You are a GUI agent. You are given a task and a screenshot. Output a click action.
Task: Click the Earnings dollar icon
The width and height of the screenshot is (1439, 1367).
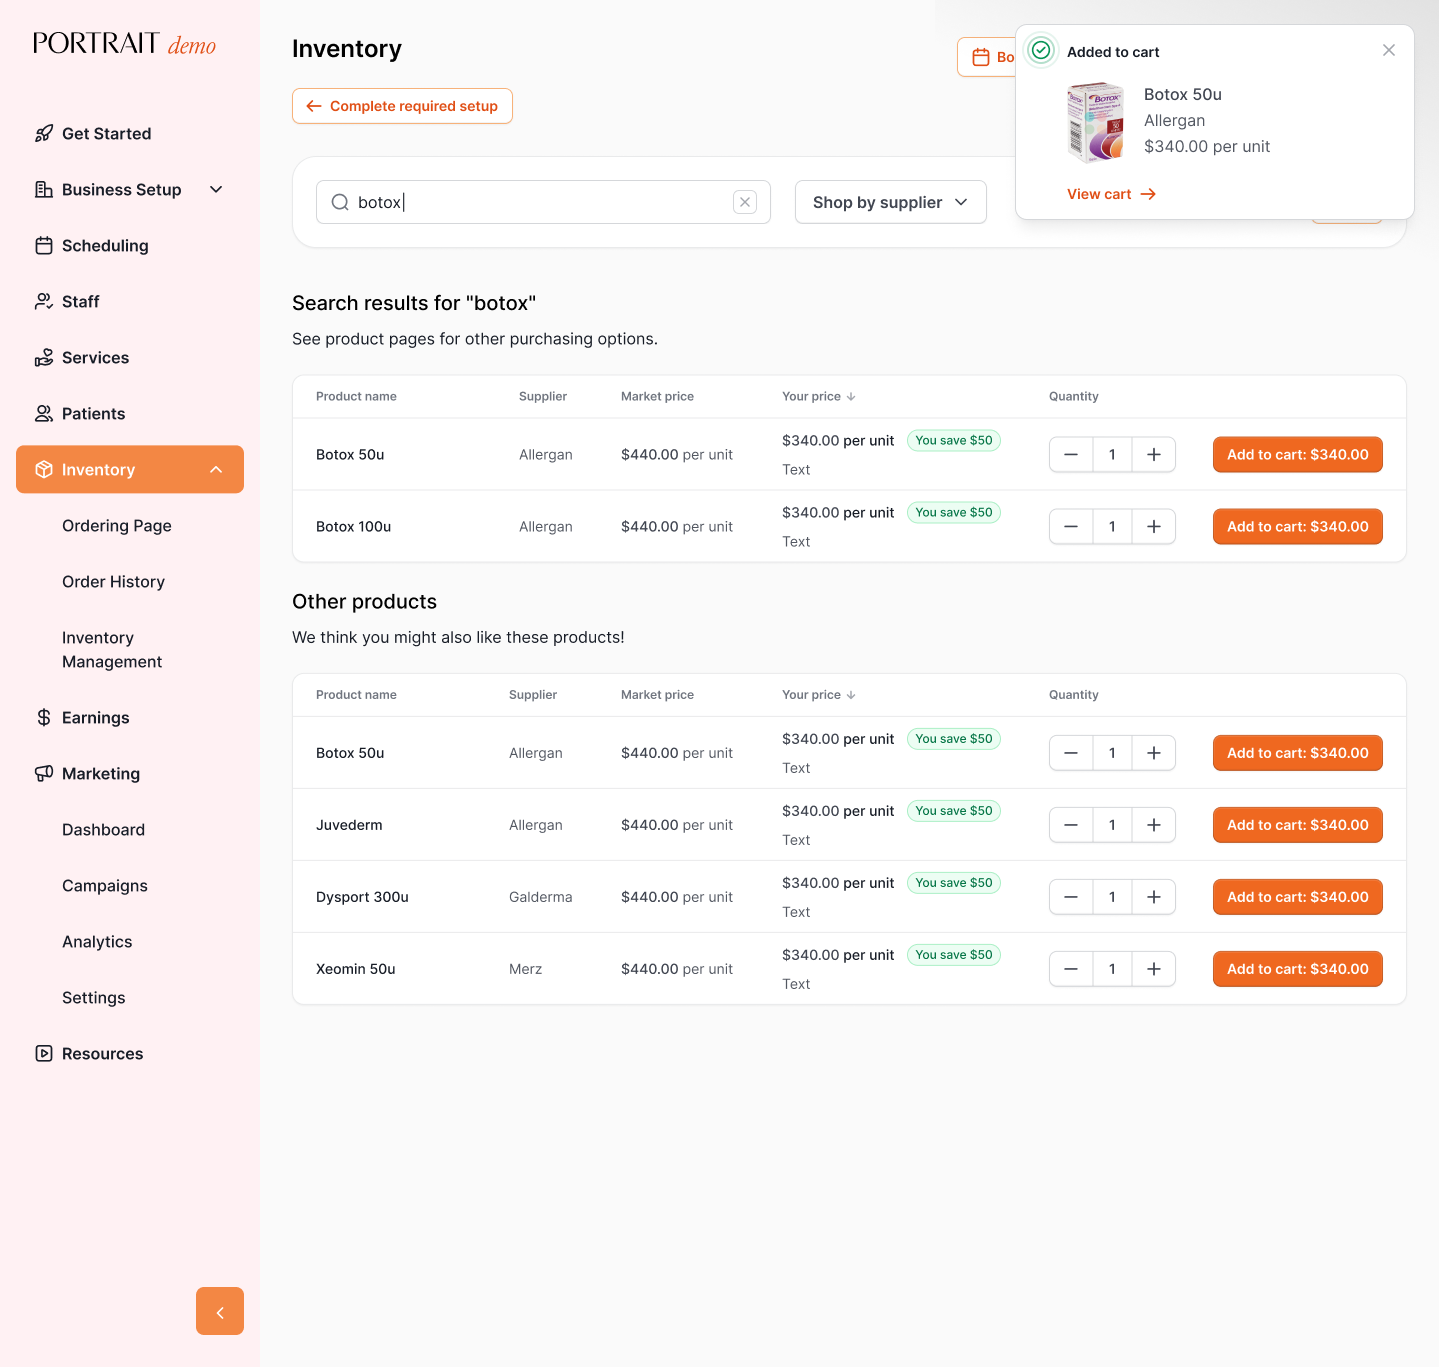tap(44, 717)
